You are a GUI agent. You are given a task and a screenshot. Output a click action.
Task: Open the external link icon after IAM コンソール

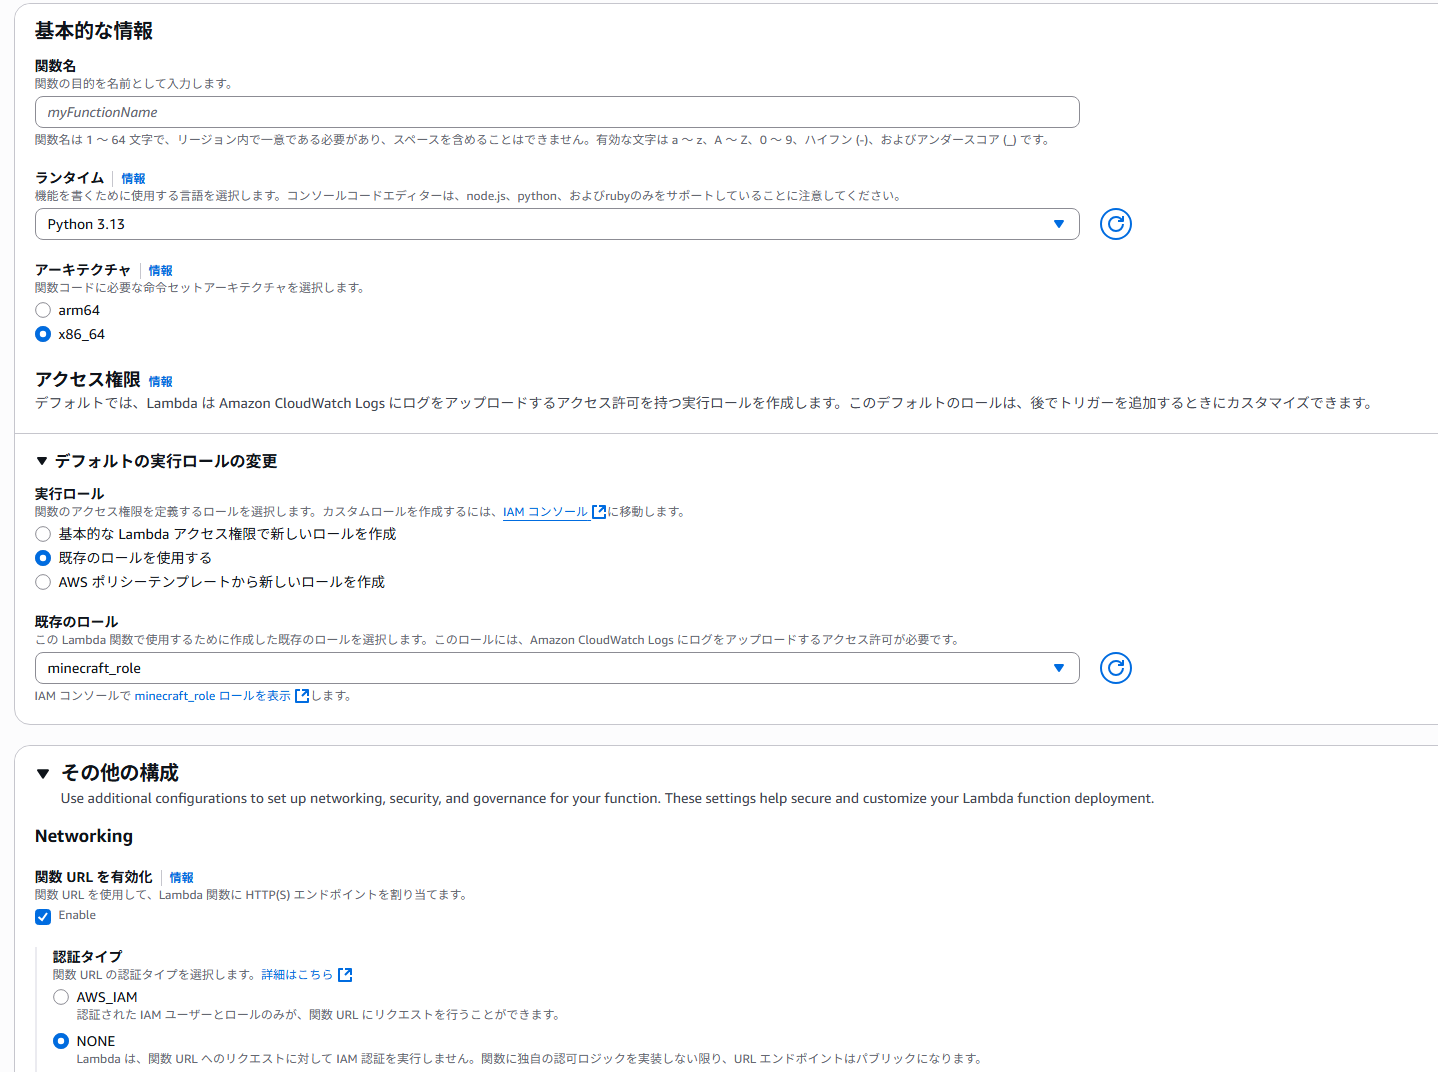(x=599, y=512)
